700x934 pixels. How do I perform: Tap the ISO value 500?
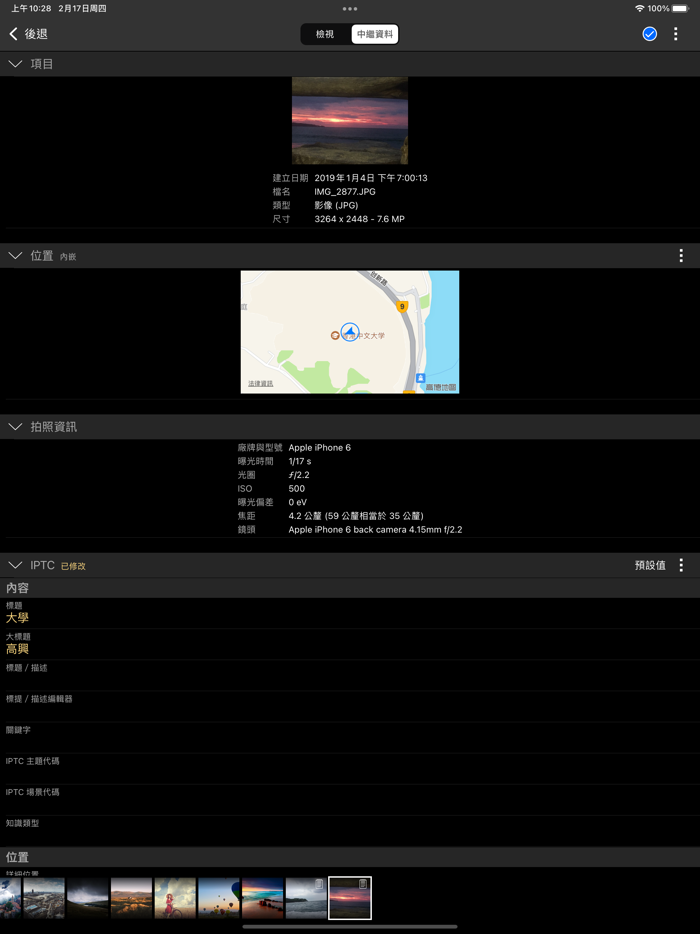coord(297,488)
